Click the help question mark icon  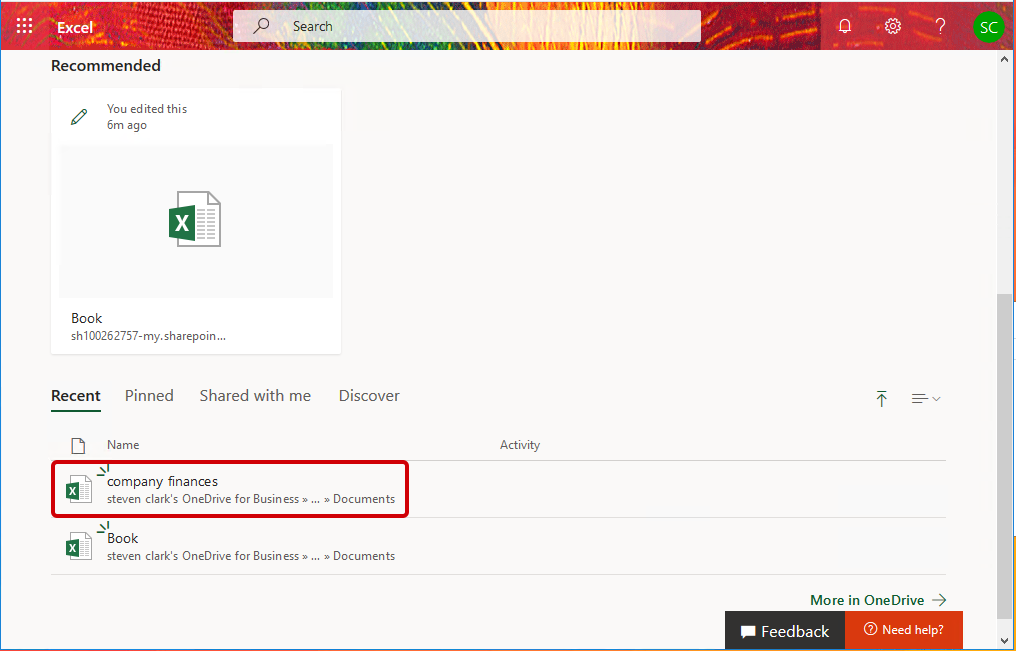[940, 27]
